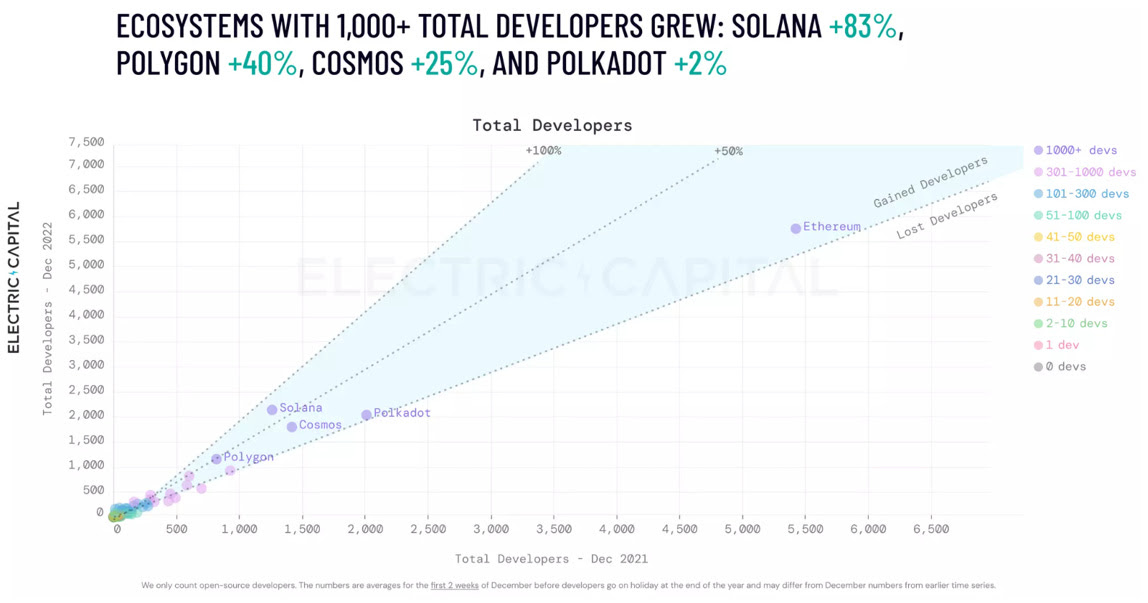The image size is (1148, 603).
Task: Click the '7,500' y-axis tick label
Action: pyautogui.click(x=86, y=142)
